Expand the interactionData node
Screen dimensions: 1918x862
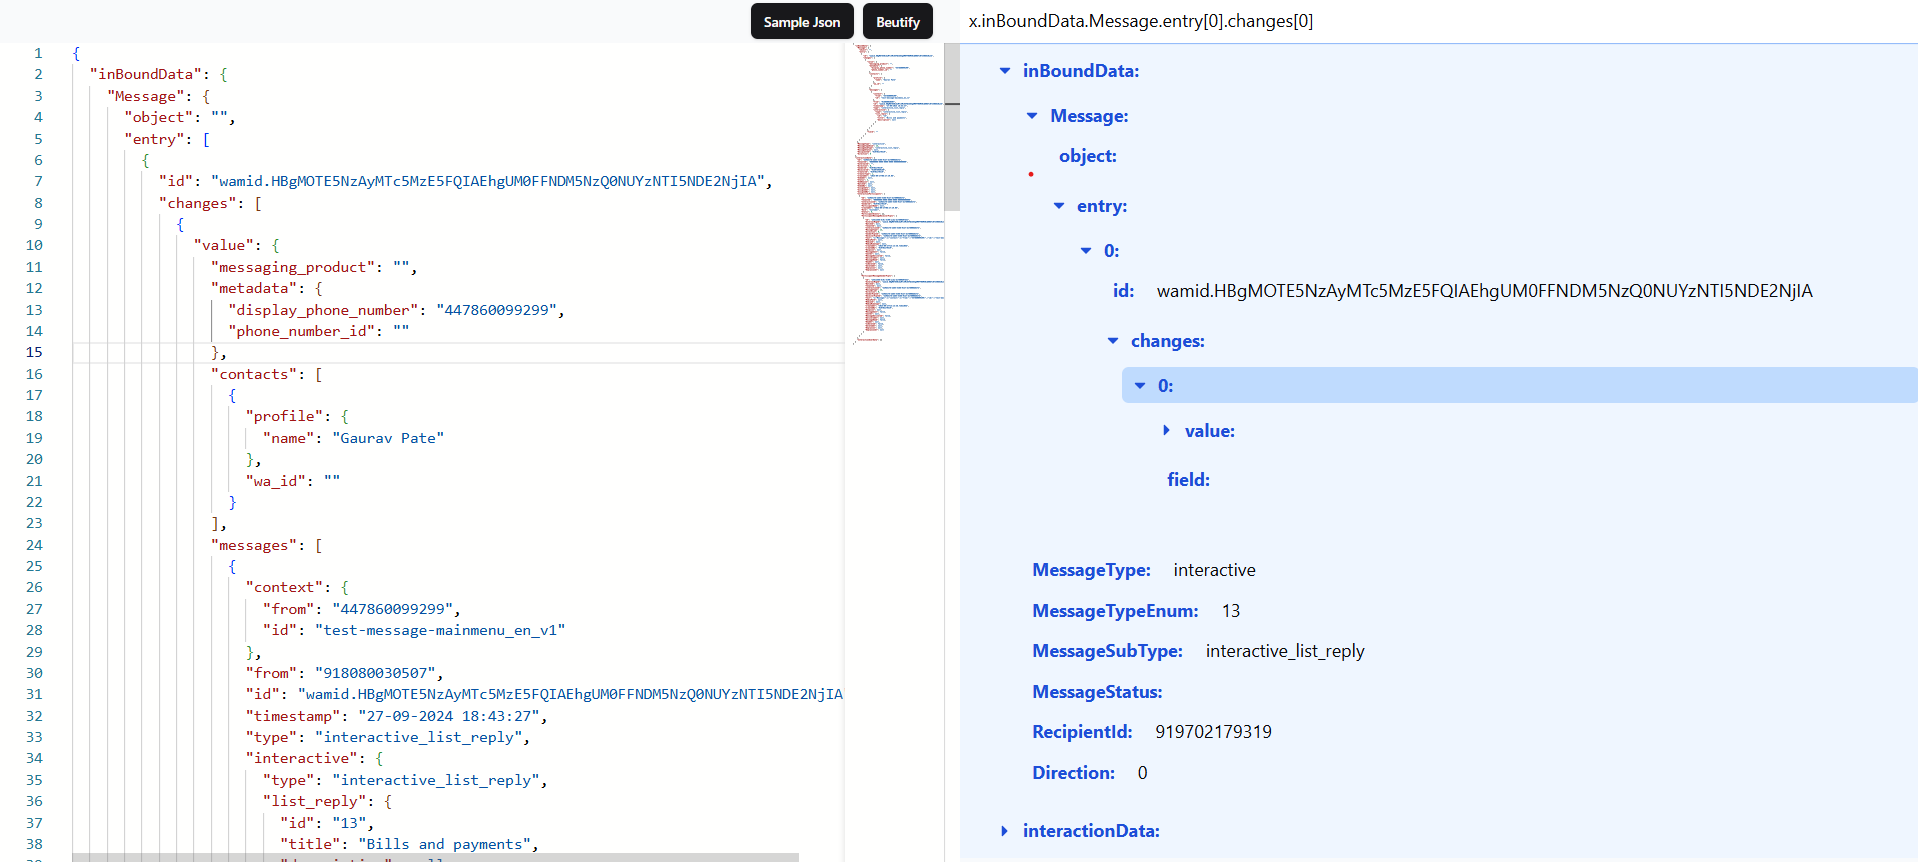[x=1004, y=831]
